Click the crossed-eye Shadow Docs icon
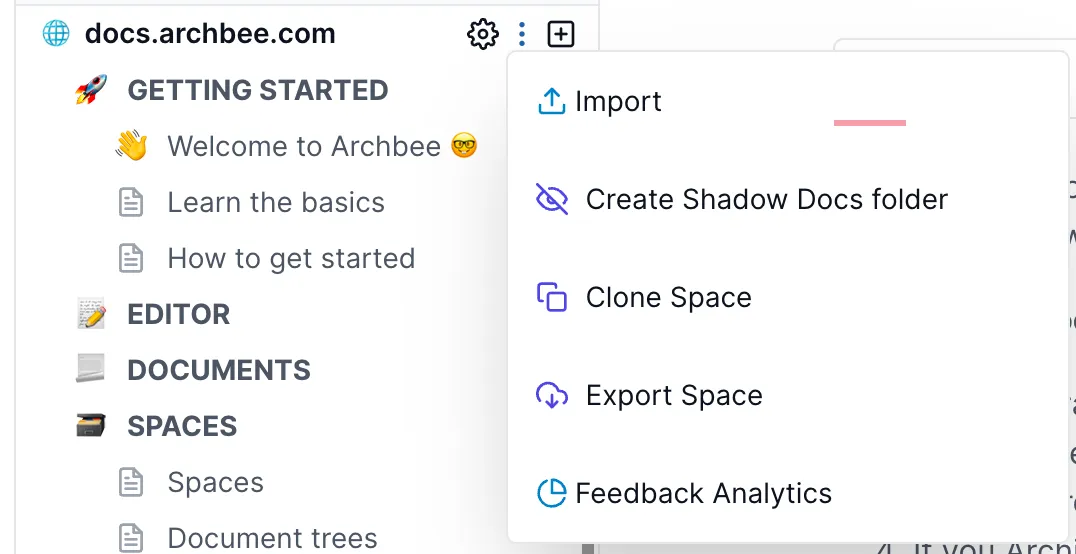The image size is (1076, 554). pos(552,200)
